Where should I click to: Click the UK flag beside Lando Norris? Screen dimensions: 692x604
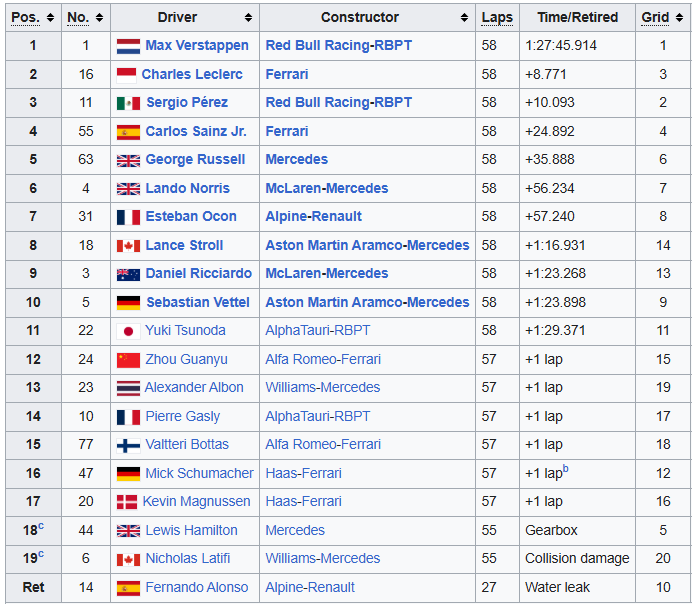click(x=128, y=189)
